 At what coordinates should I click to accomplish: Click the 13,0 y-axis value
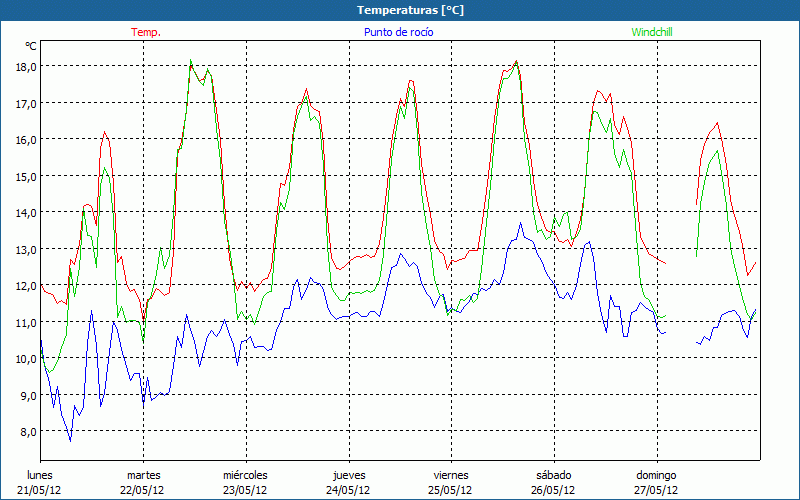pyautogui.click(x=25, y=249)
